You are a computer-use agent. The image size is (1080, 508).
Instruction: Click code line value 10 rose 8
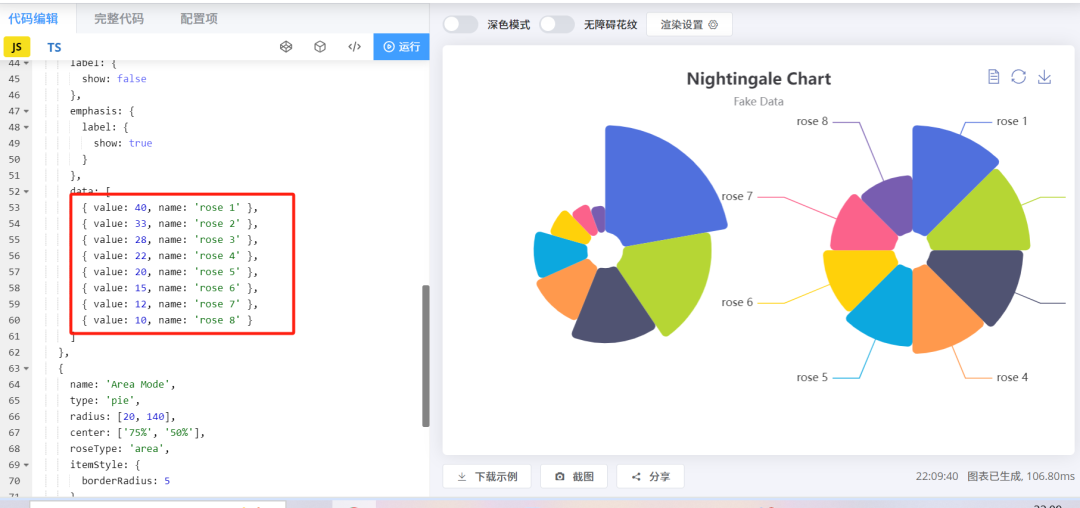click(167, 320)
